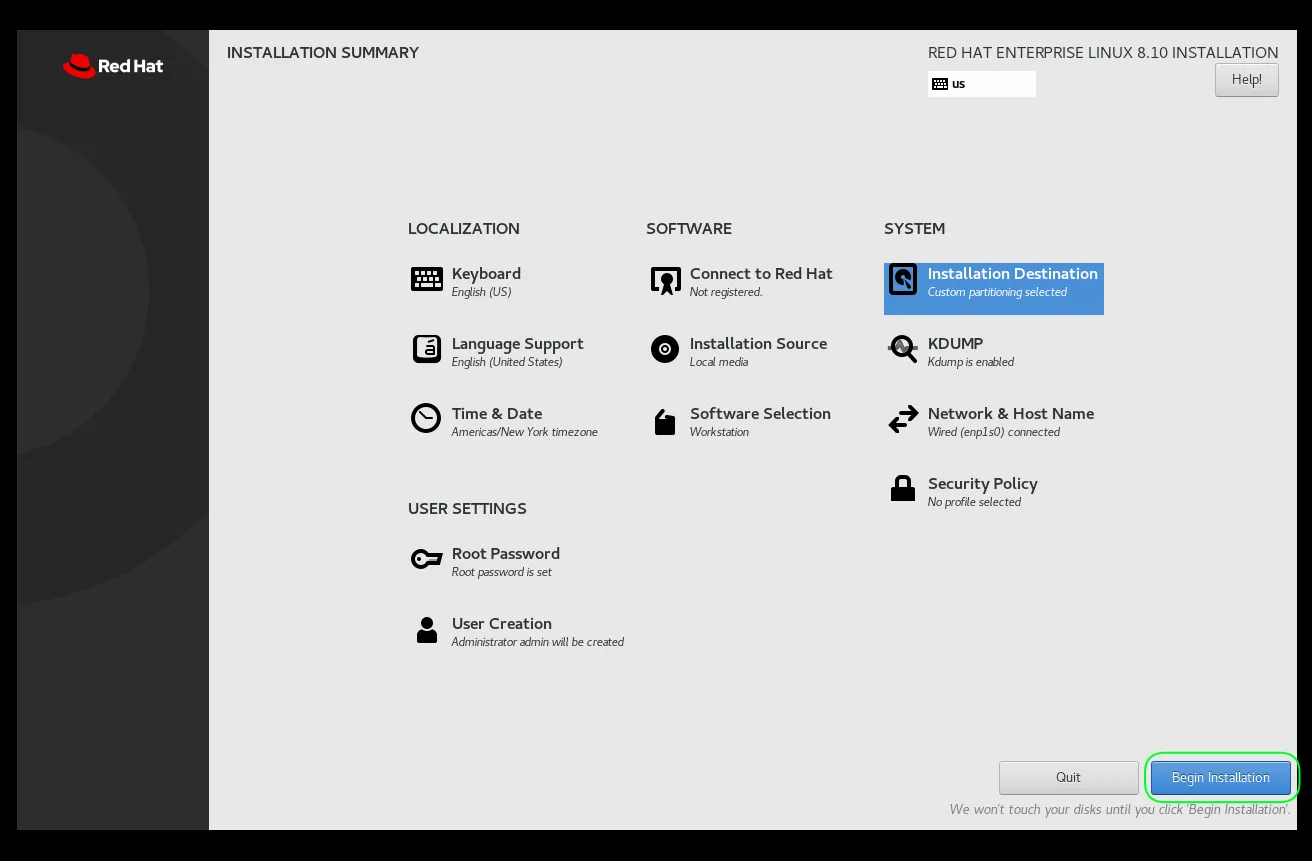Image resolution: width=1314 pixels, height=861 pixels.
Task: Open the Time & Date label
Action: pos(497,413)
